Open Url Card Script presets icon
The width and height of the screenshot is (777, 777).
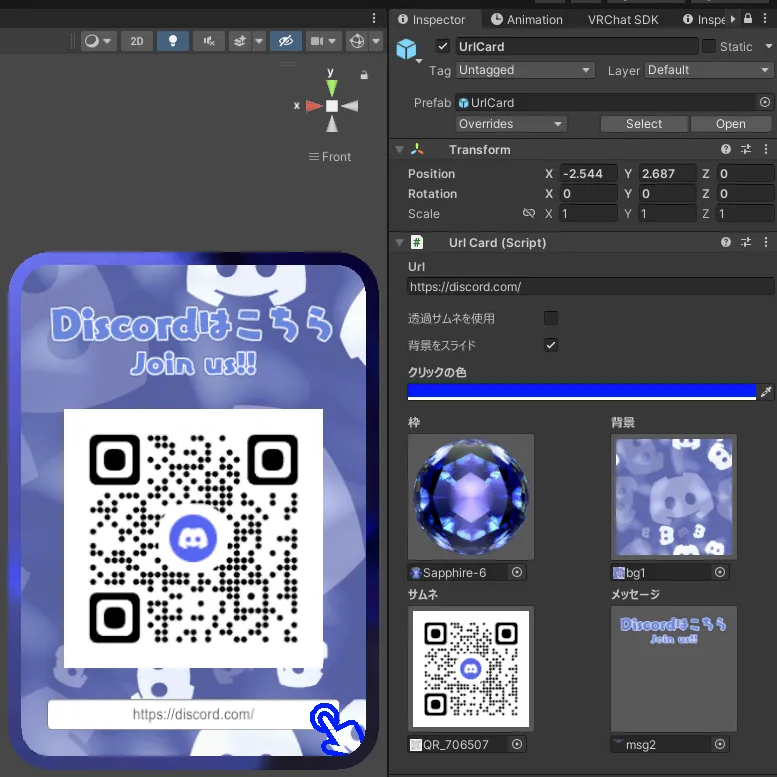coord(746,242)
